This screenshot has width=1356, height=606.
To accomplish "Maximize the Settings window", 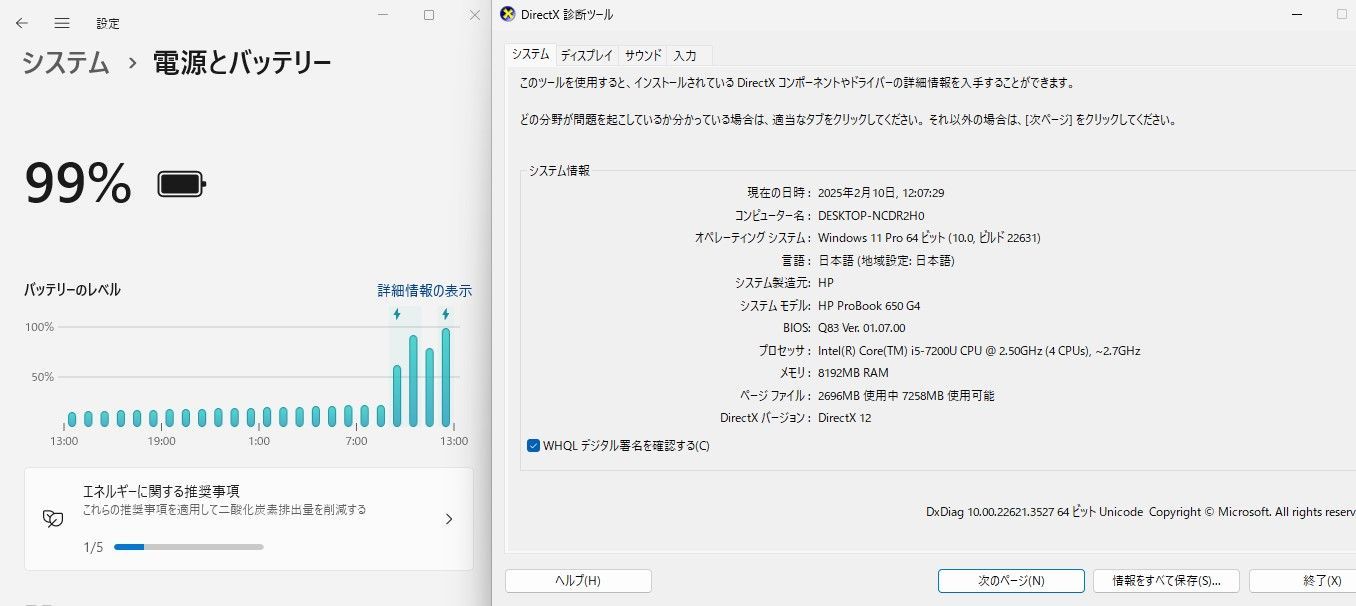I will [x=429, y=15].
